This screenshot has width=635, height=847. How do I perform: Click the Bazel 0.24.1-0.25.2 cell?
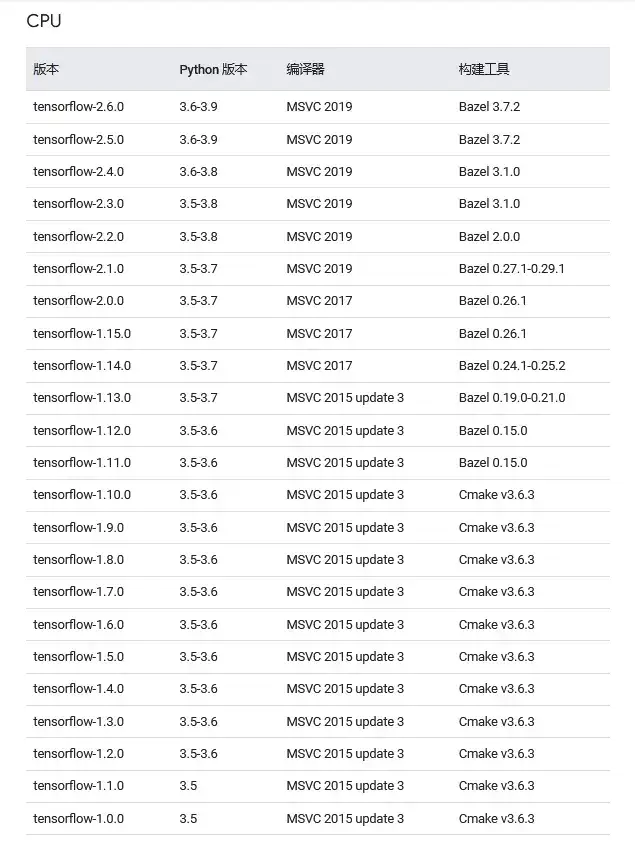(x=511, y=366)
